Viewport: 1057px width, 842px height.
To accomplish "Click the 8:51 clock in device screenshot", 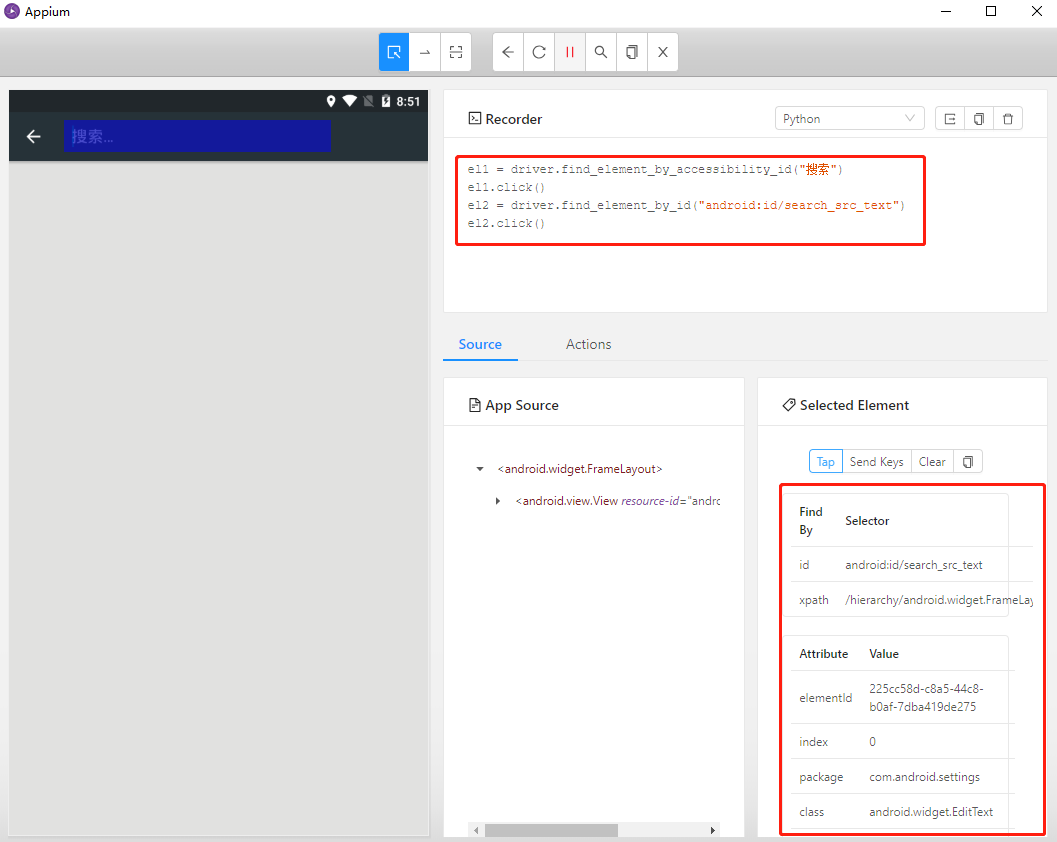I will pyautogui.click(x=408, y=101).
